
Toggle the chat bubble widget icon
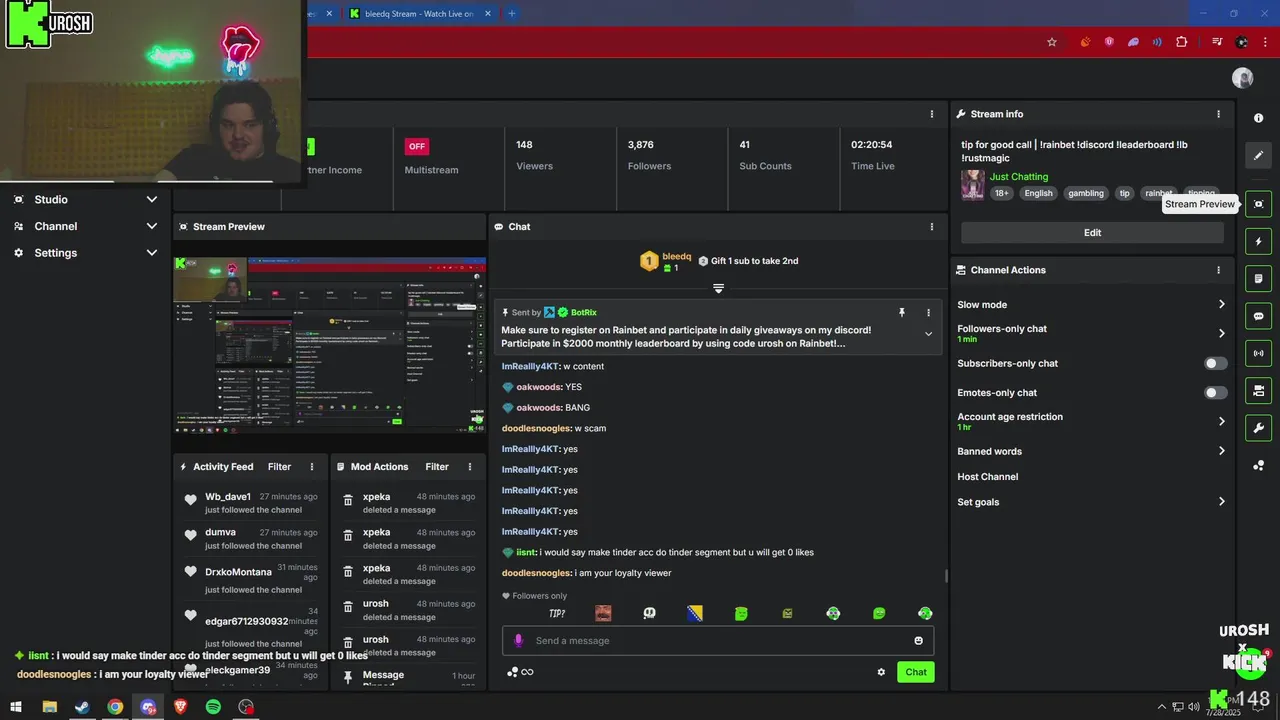pos(1258,316)
